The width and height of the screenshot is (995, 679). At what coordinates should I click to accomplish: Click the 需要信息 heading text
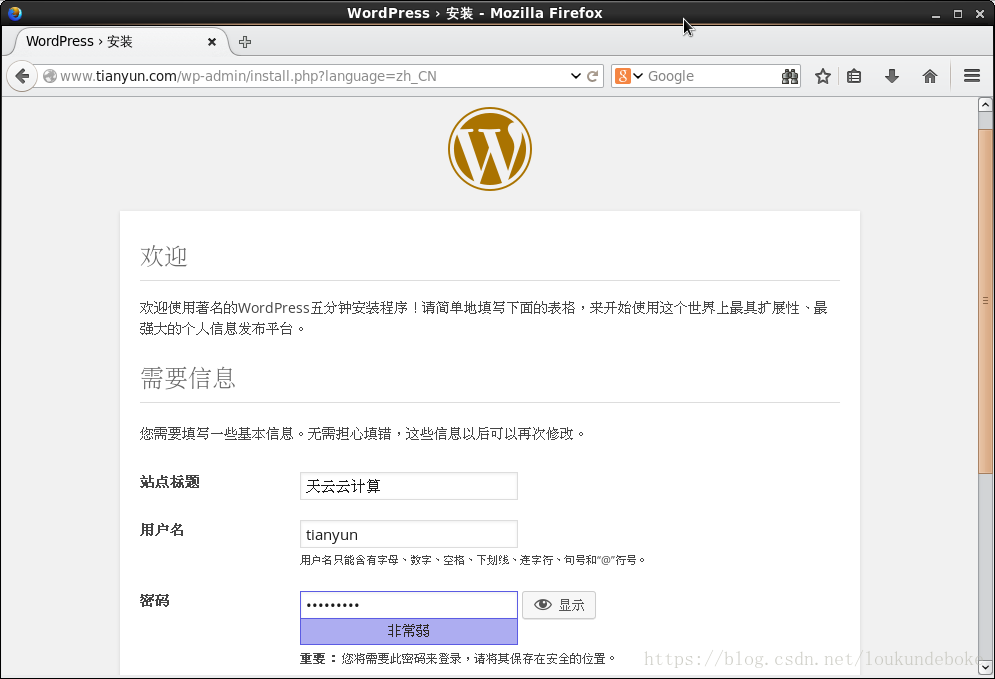pos(188,378)
